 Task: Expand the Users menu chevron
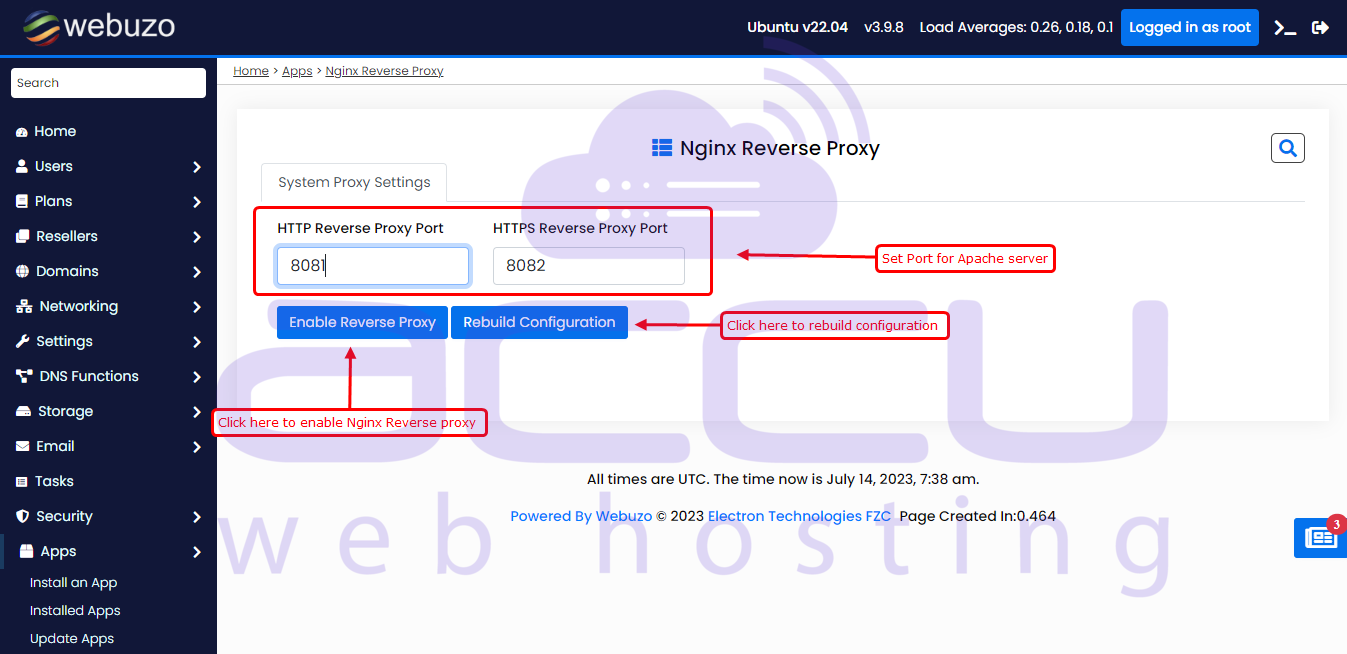click(x=197, y=167)
